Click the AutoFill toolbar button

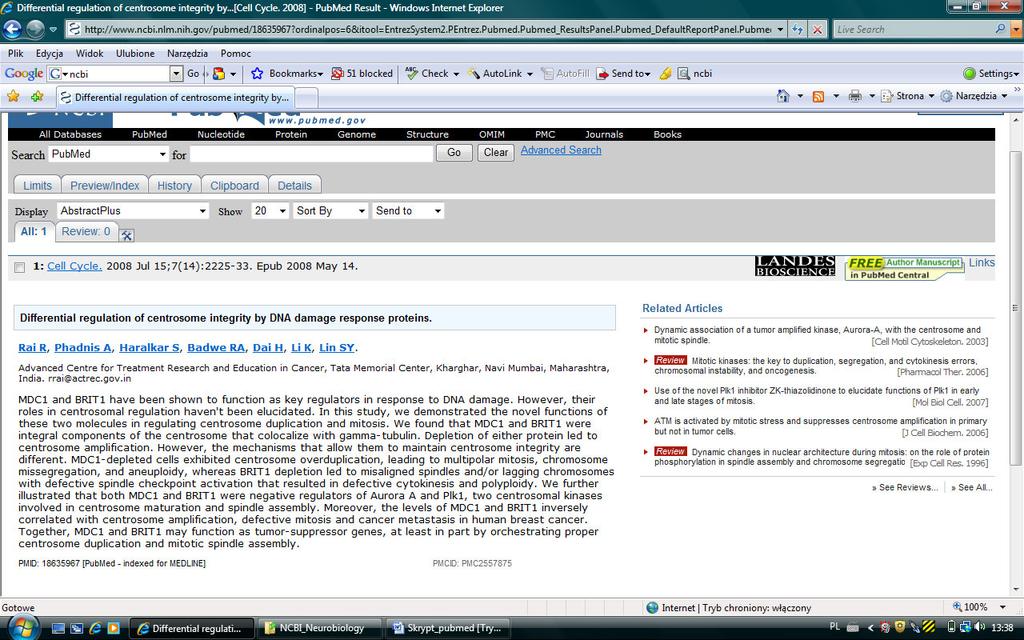coord(565,74)
